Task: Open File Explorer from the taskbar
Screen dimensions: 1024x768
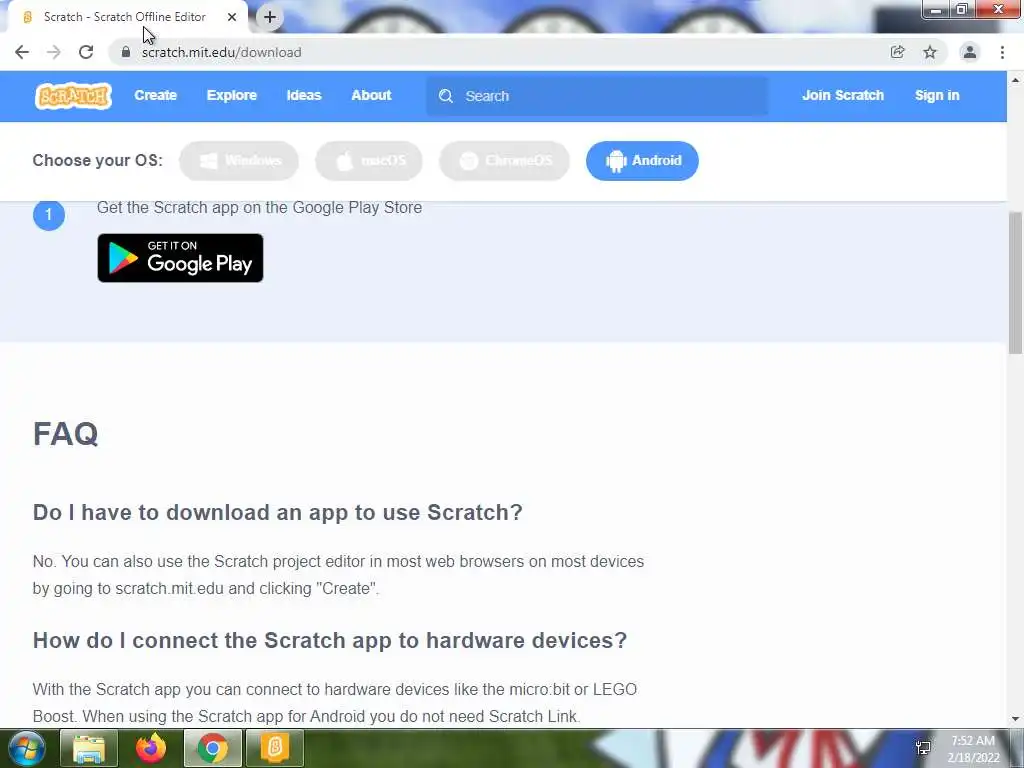Action: pyautogui.click(x=89, y=748)
